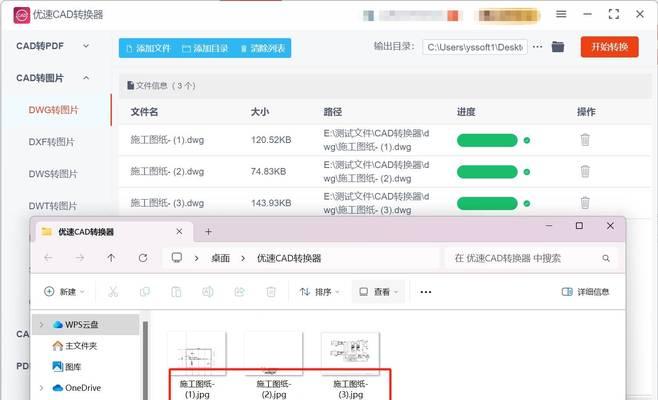
Task: Open the 排序 sort dropdown
Action: click(320, 291)
